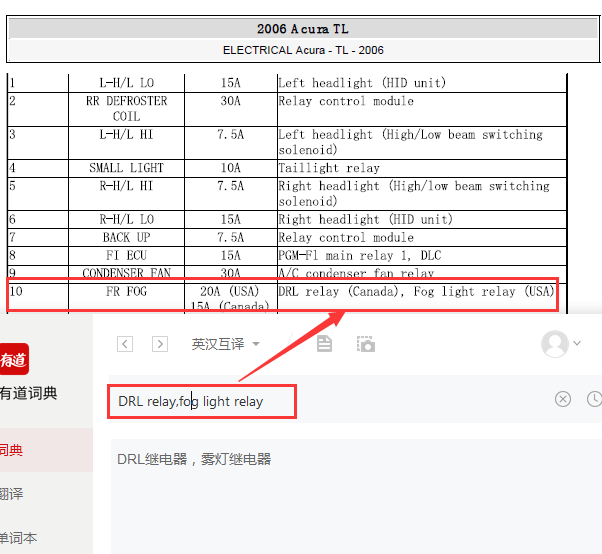Screen dimensions: 602x554
Task: Click the L-H/L HI cell
Action: point(126,142)
